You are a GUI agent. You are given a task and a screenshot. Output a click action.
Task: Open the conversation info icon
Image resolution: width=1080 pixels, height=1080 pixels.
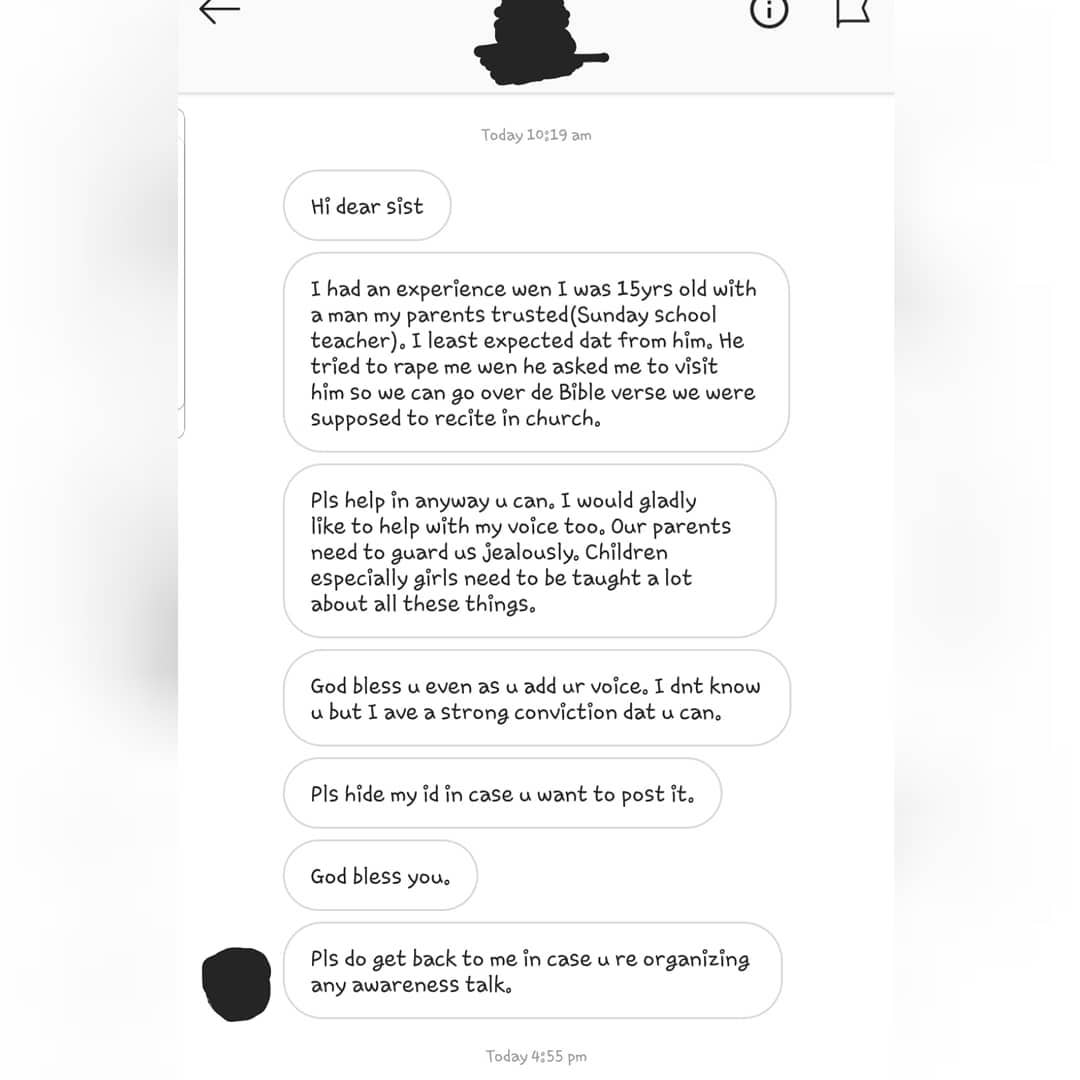pos(769,10)
